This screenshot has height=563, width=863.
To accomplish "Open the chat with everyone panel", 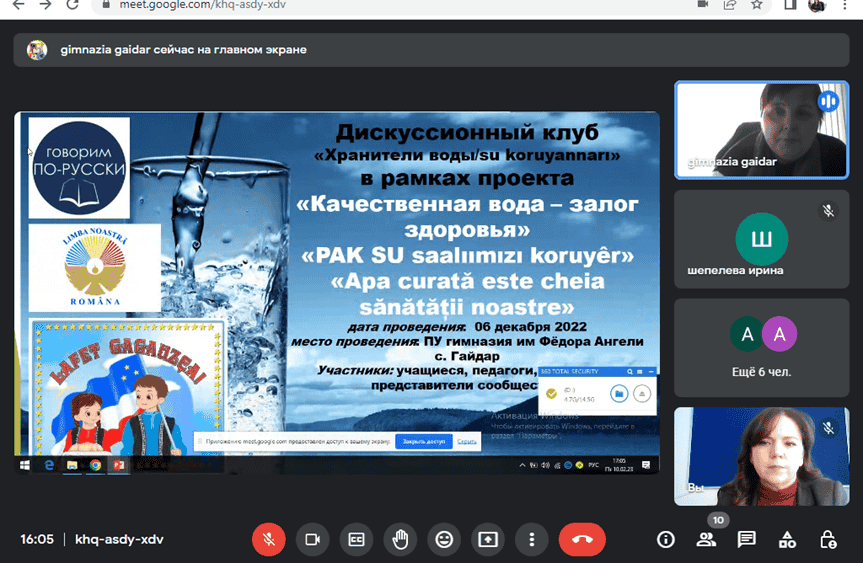I will click(x=746, y=539).
